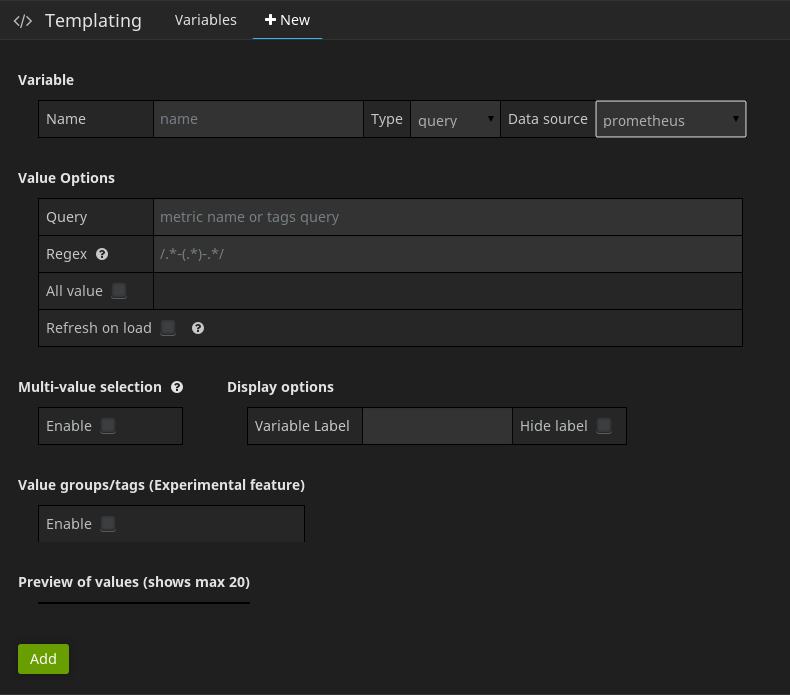Enable Value groups/tags checkbox
790x695 pixels.
[108, 524]
